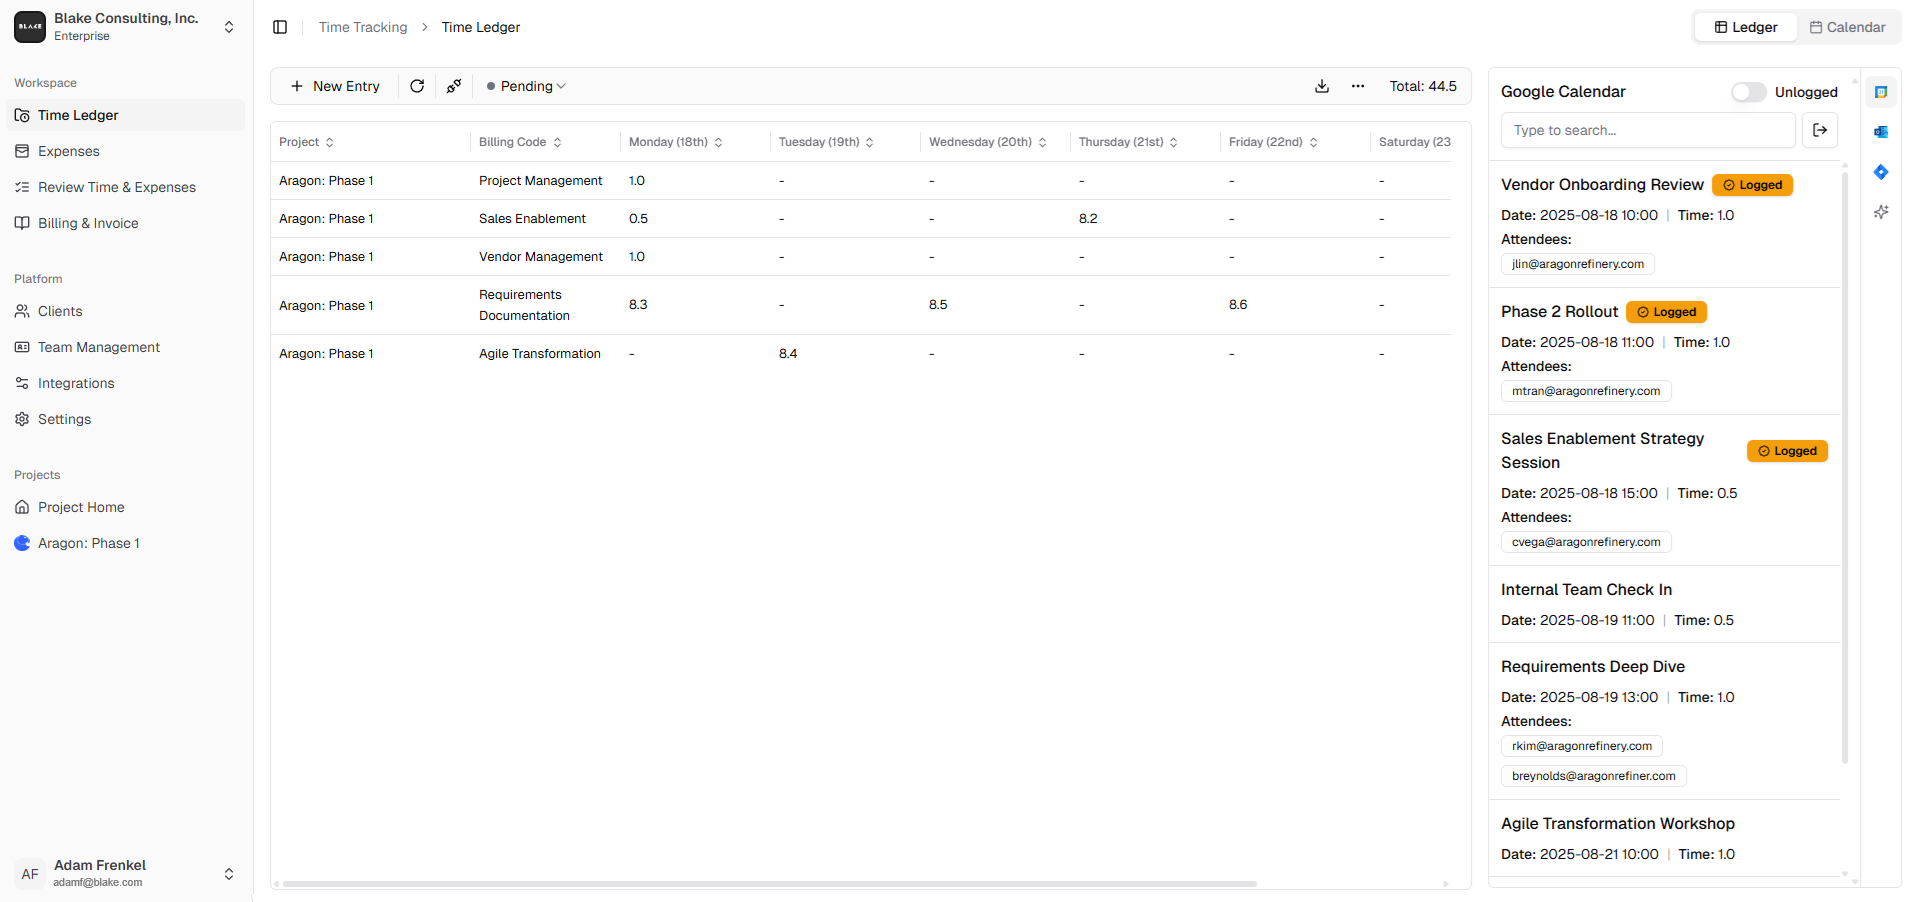Open Time Ledger in sidebar
The image size is (1911, 902).
[x=126, y=115]
